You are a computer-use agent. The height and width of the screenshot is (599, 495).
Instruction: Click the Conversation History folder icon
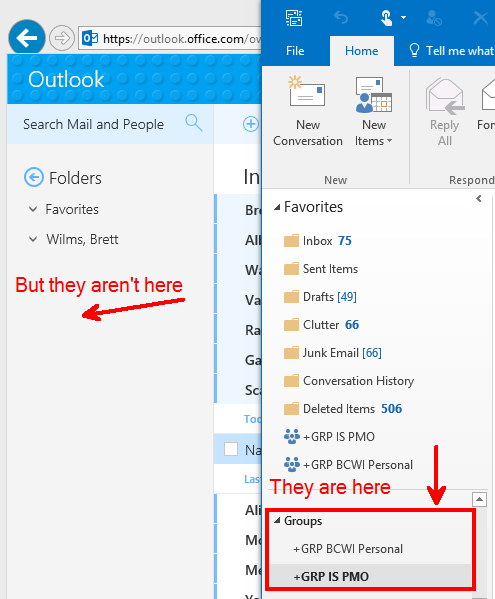click(291, 380)
